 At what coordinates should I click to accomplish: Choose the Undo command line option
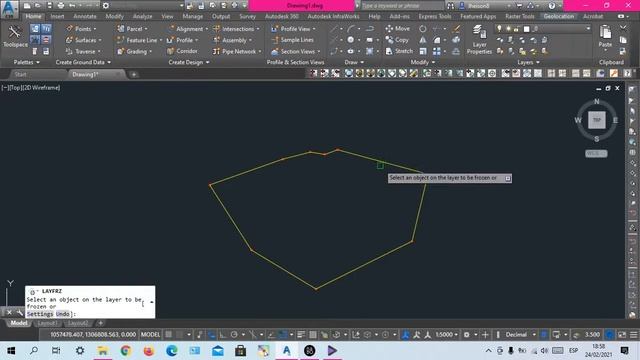click(x=62, y=314)
